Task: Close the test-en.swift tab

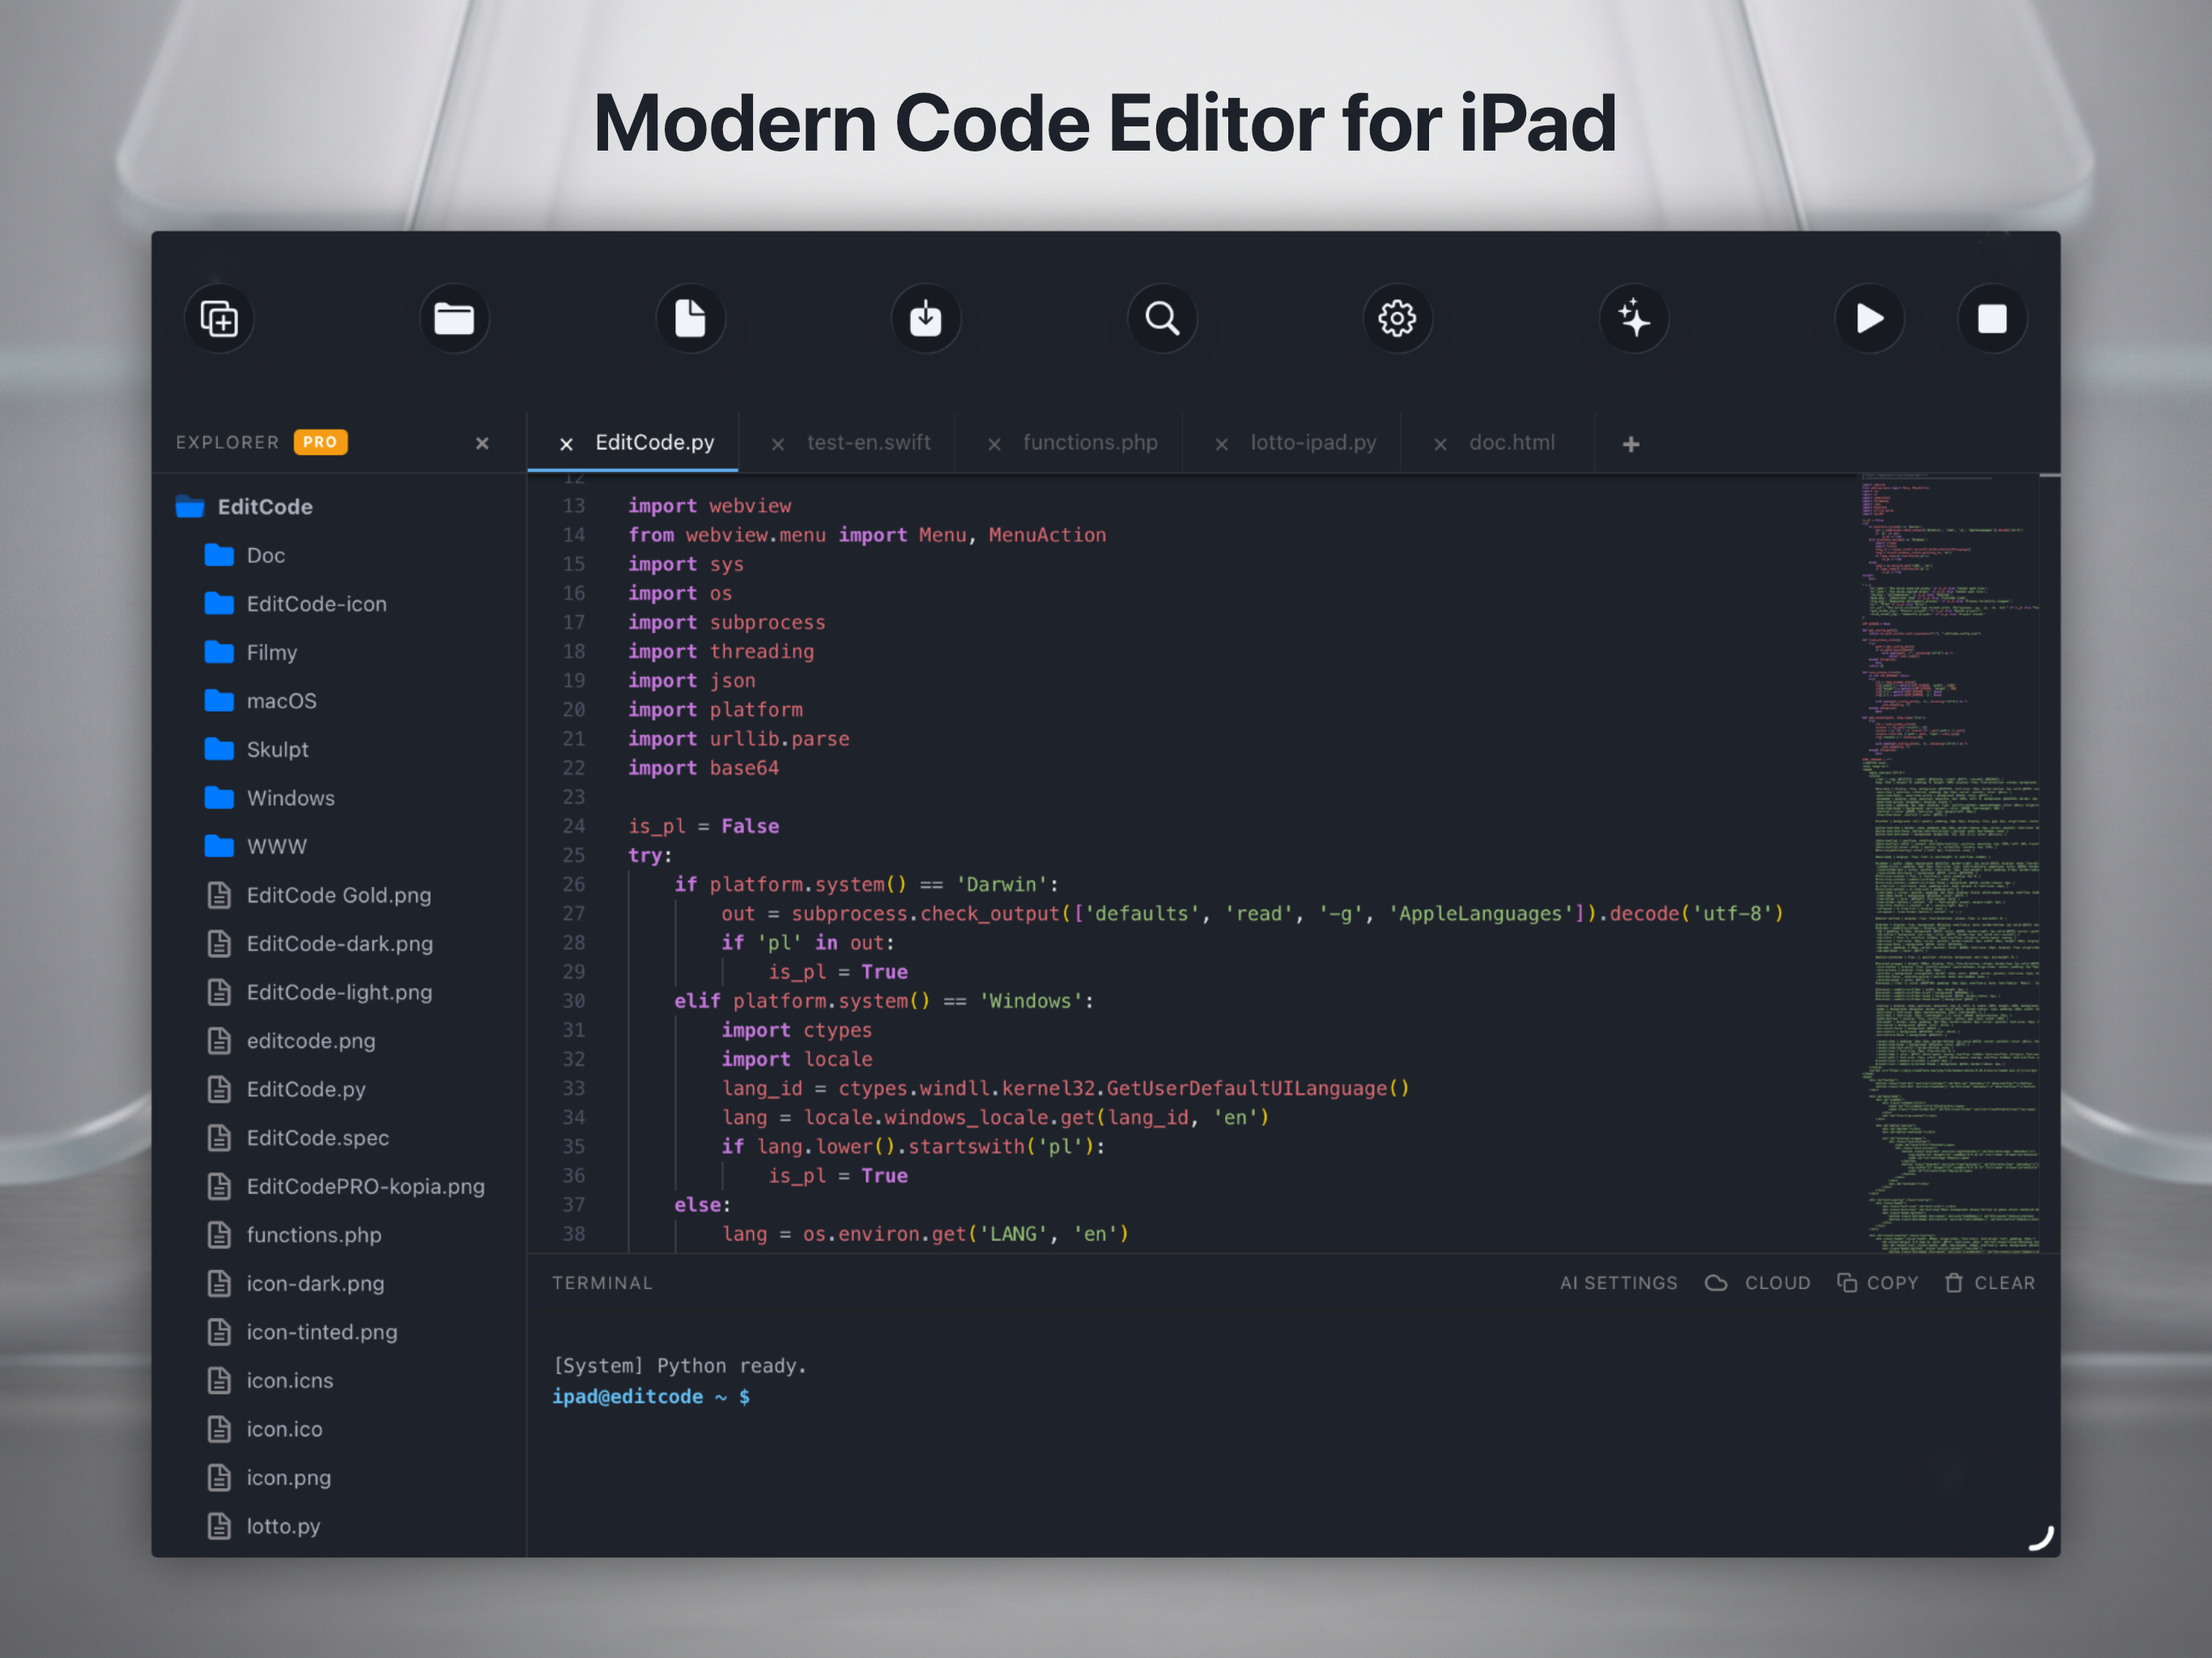Action: [x=778, y=444]
